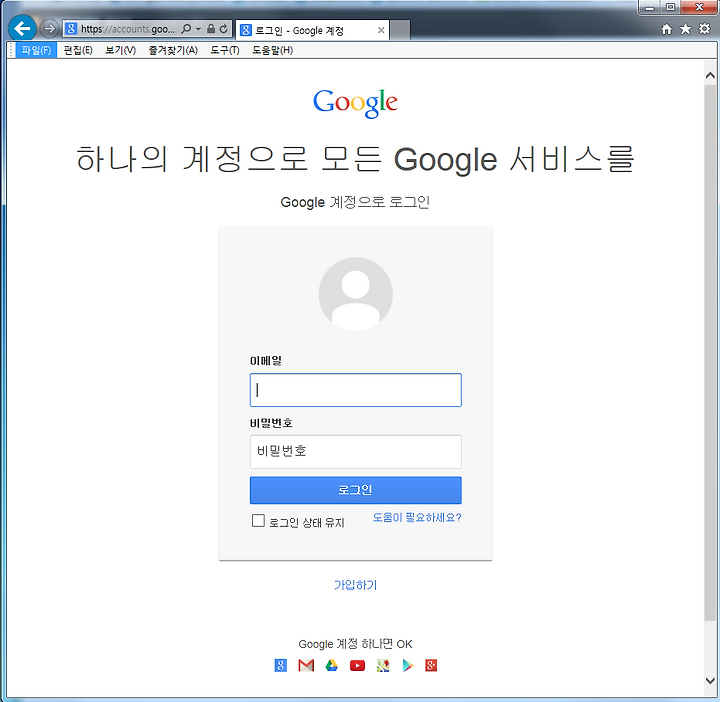
Task: Open the 즐겨찾기(A) menu
Action: [173, 50]
